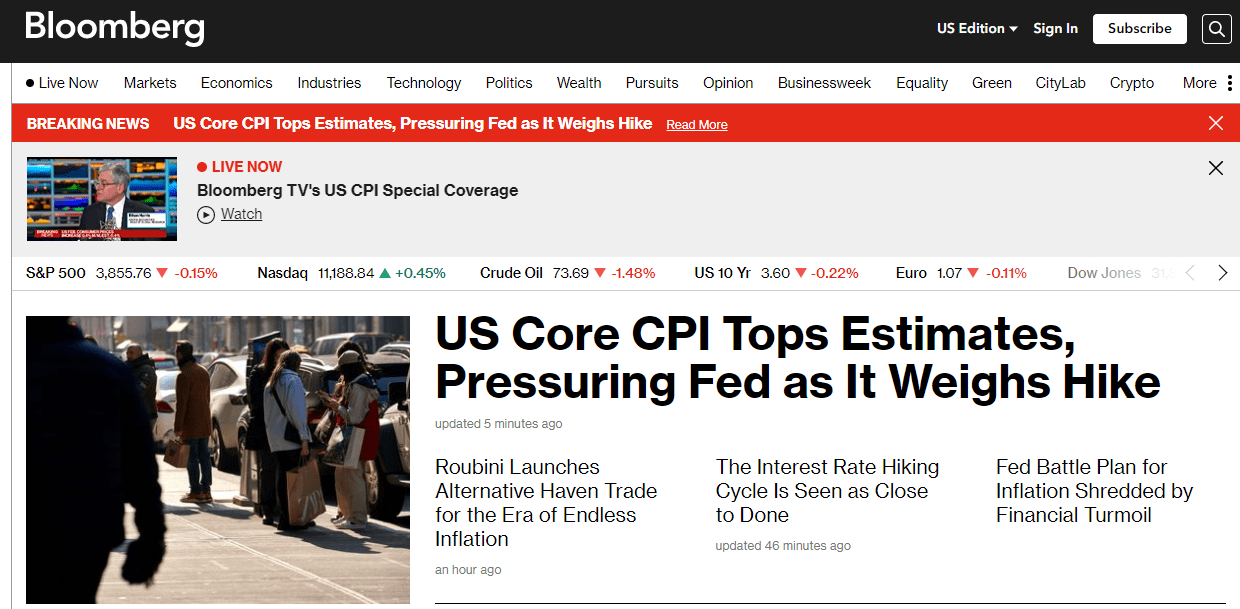Advance ticker with right arrow
The image size is (1240, 609).
(1222, 273)
